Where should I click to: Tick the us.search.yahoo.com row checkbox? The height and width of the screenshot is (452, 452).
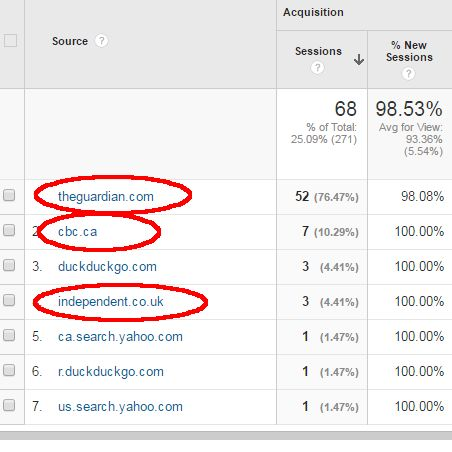click(9, 405)
